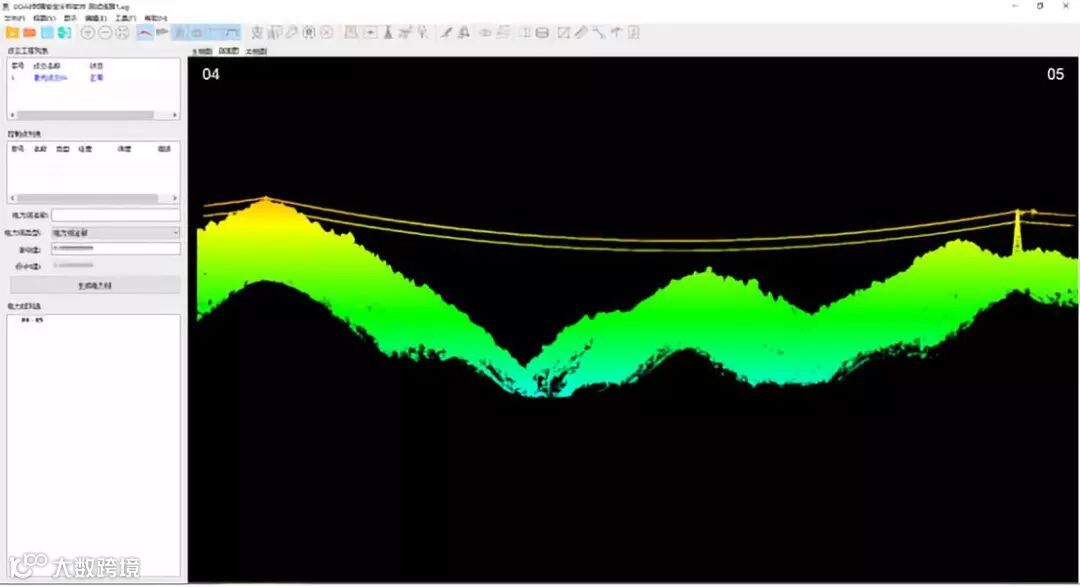Screen dimensions: 1080x587
Task: Click the bell-shaped toolbar icon
Action: [x=464, y=32]
